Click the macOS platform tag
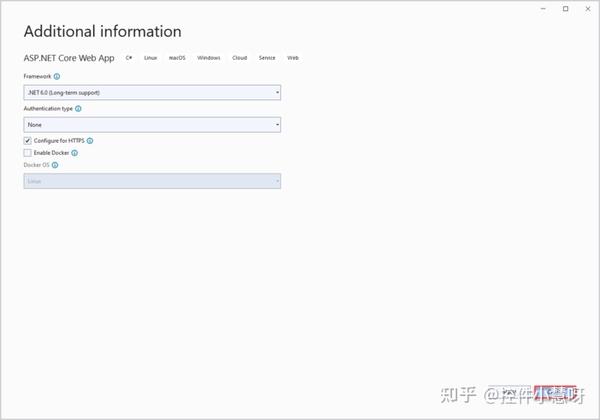 [x=177, y=58]
